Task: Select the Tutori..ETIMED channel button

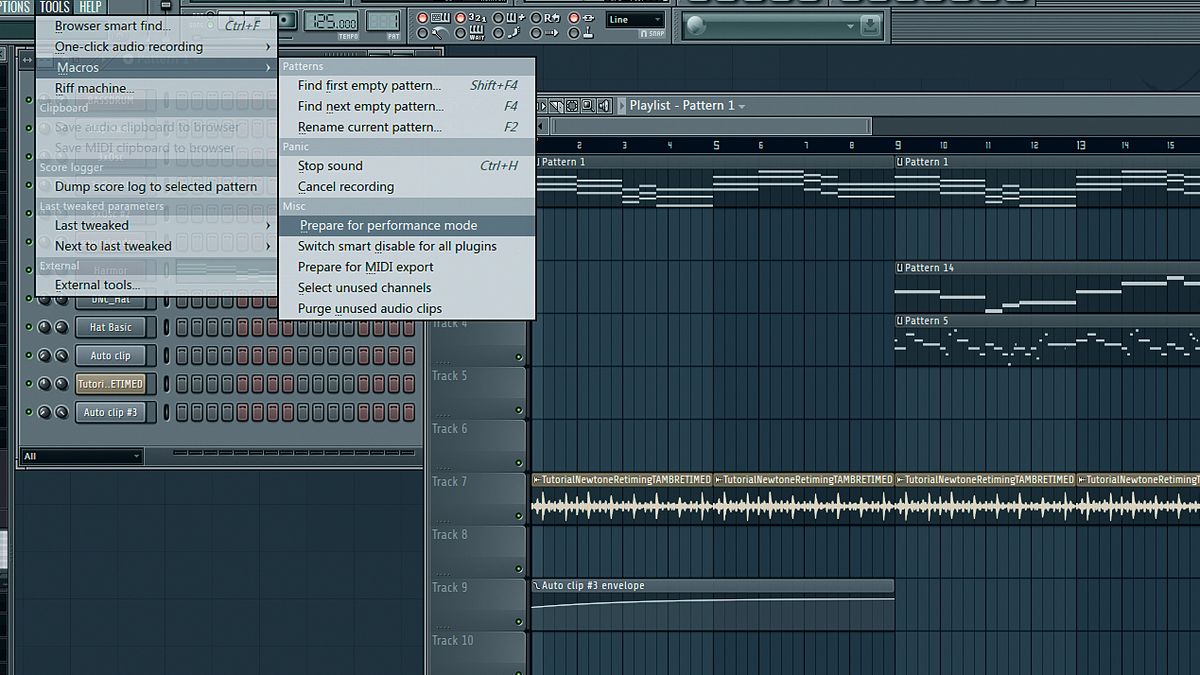Action: [114, 383]
